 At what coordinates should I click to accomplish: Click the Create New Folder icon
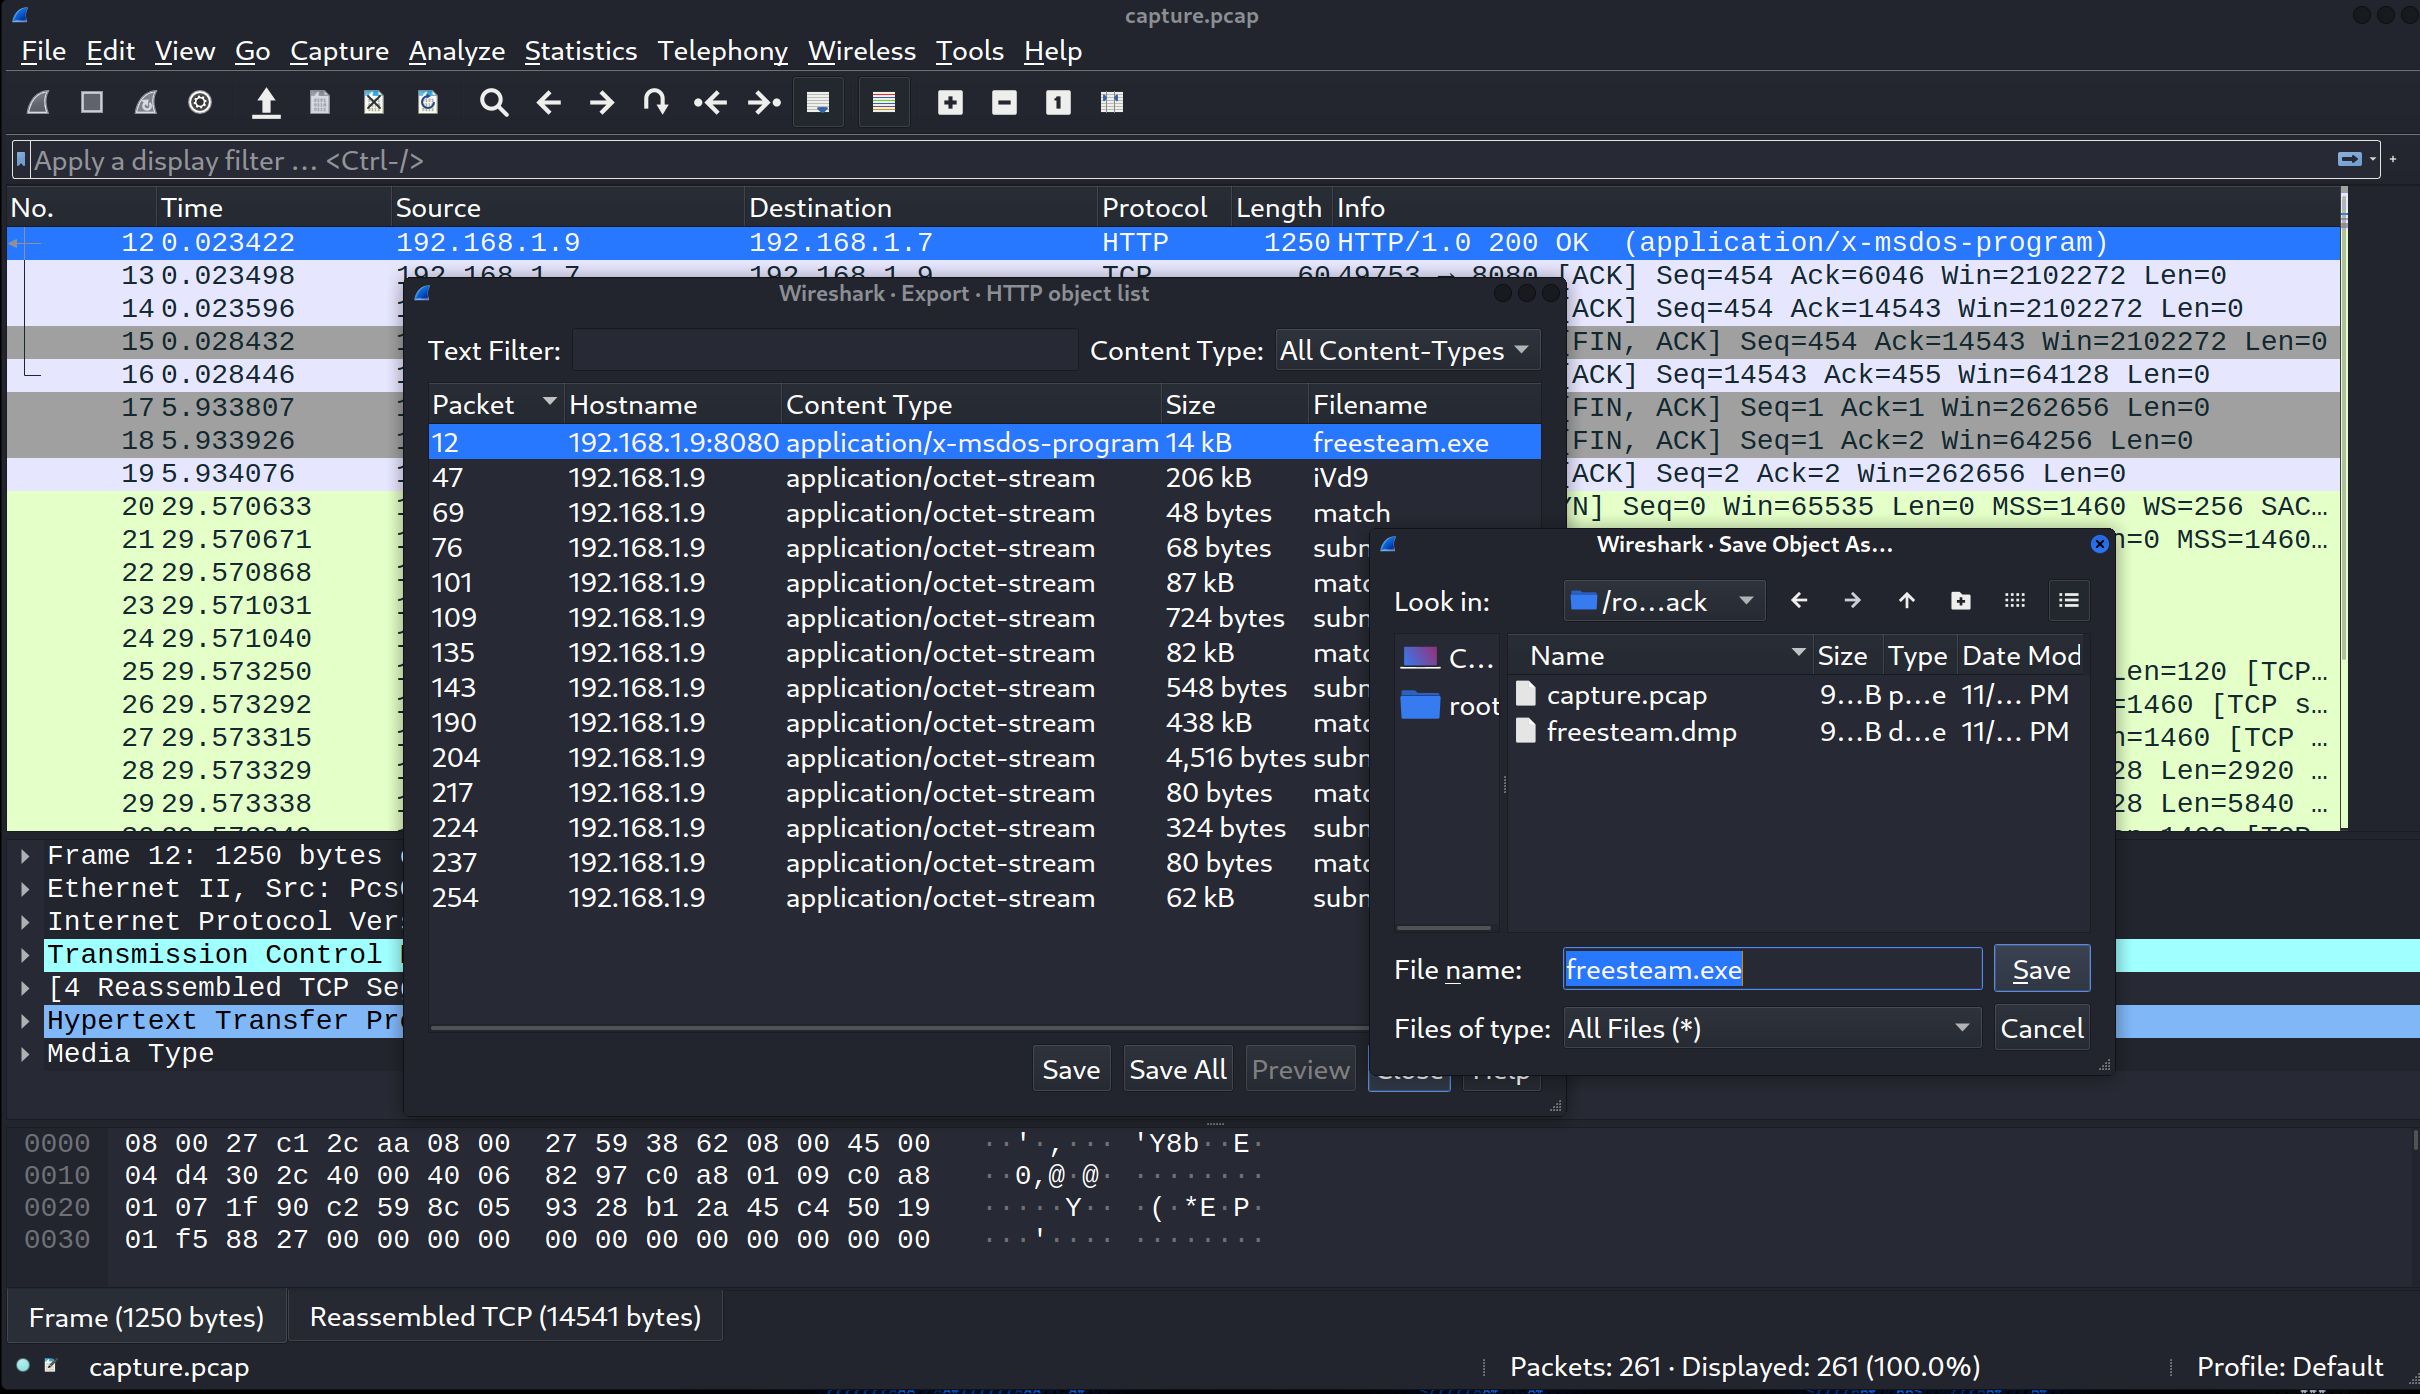(x=1960, y=601)
